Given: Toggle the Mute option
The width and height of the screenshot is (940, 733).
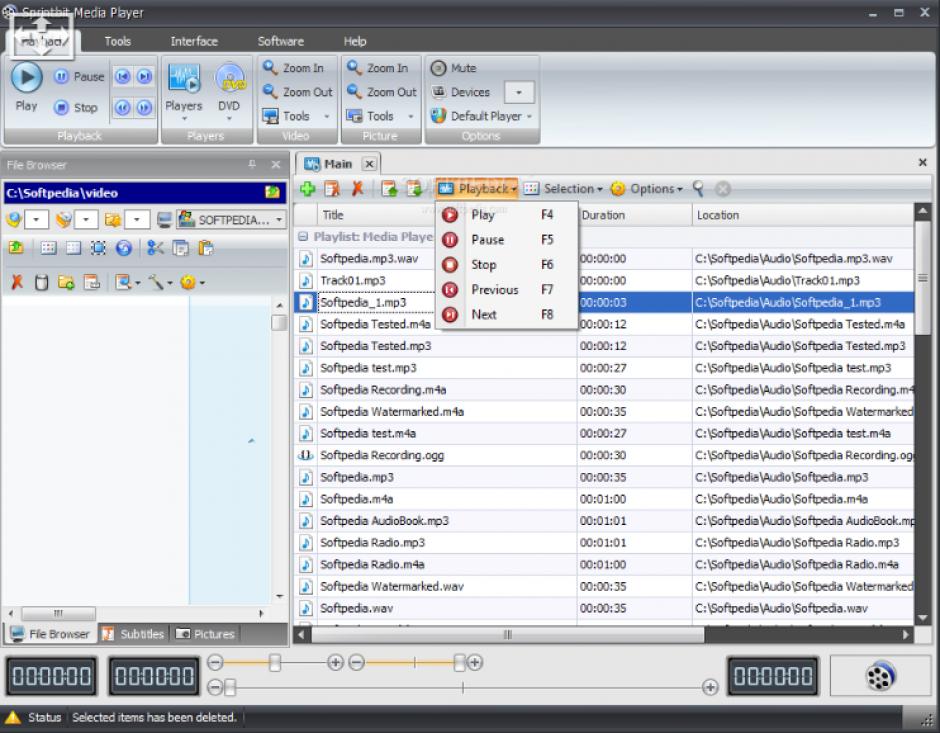Looking at the screenshot, I should point(453,68).
